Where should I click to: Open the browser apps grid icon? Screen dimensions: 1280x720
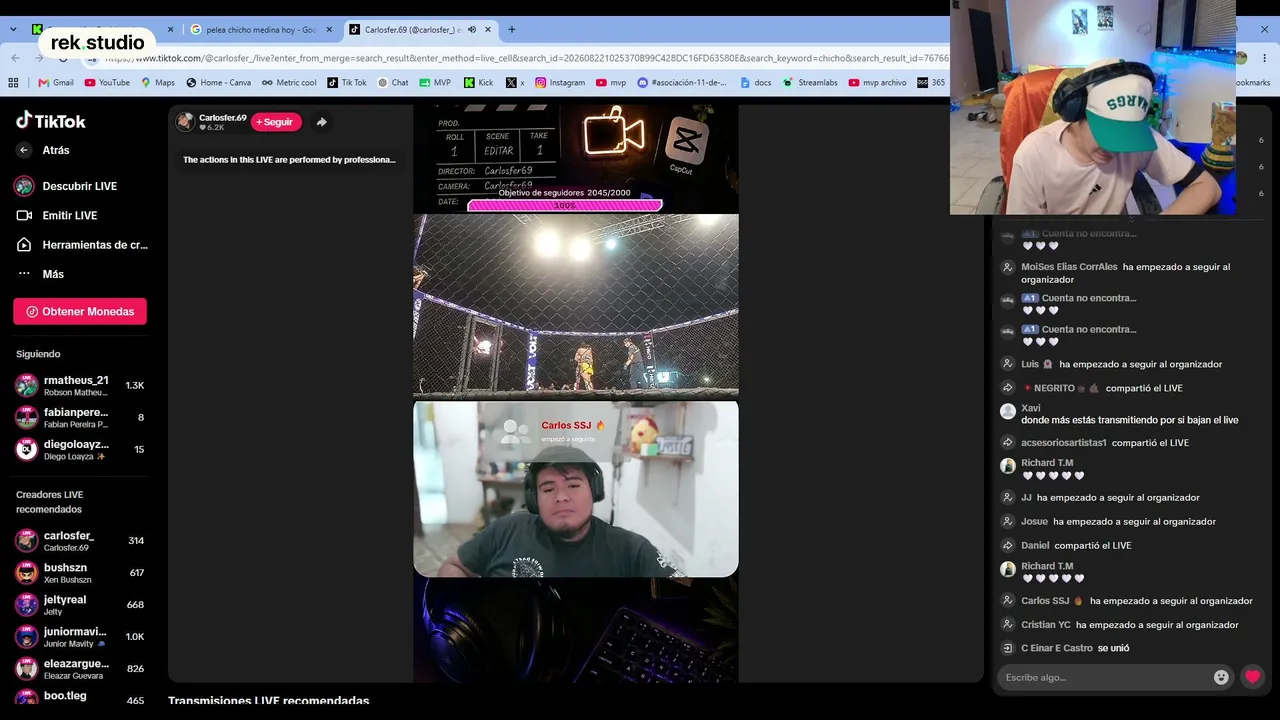point(14,83)
